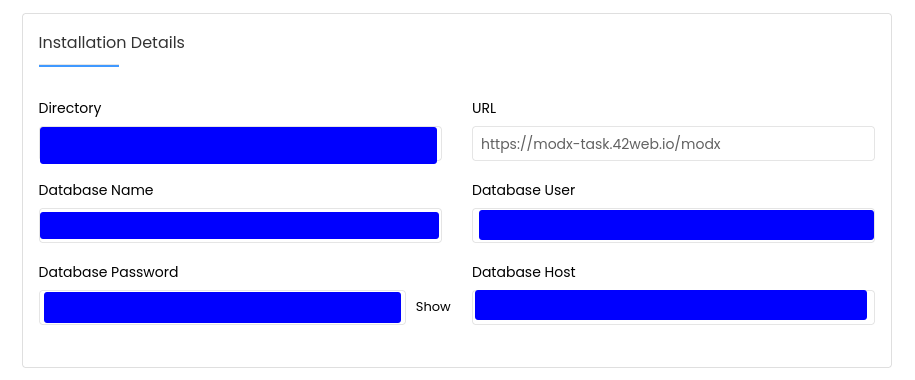Click the Directory label

(69, 109)
